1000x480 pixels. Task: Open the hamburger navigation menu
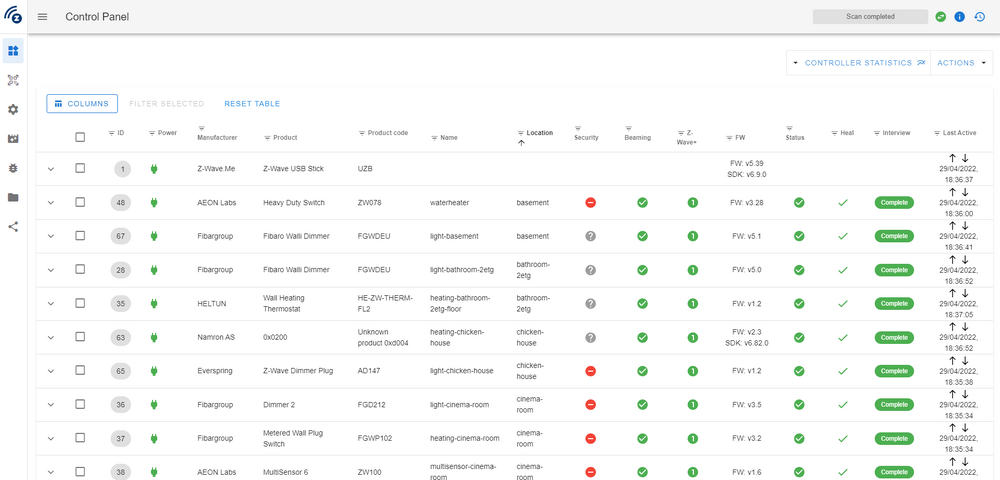click(42, 17)
